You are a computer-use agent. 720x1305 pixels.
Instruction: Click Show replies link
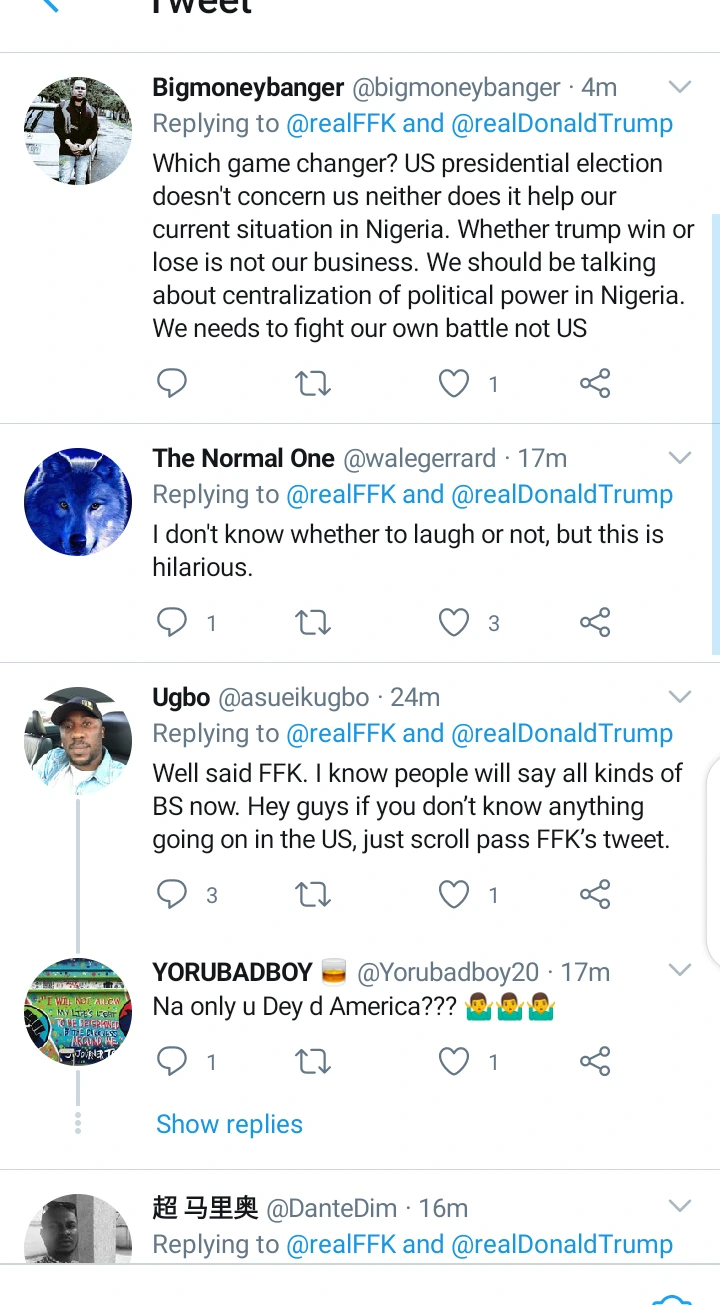pyautogui.click(x=229, y=1124)
